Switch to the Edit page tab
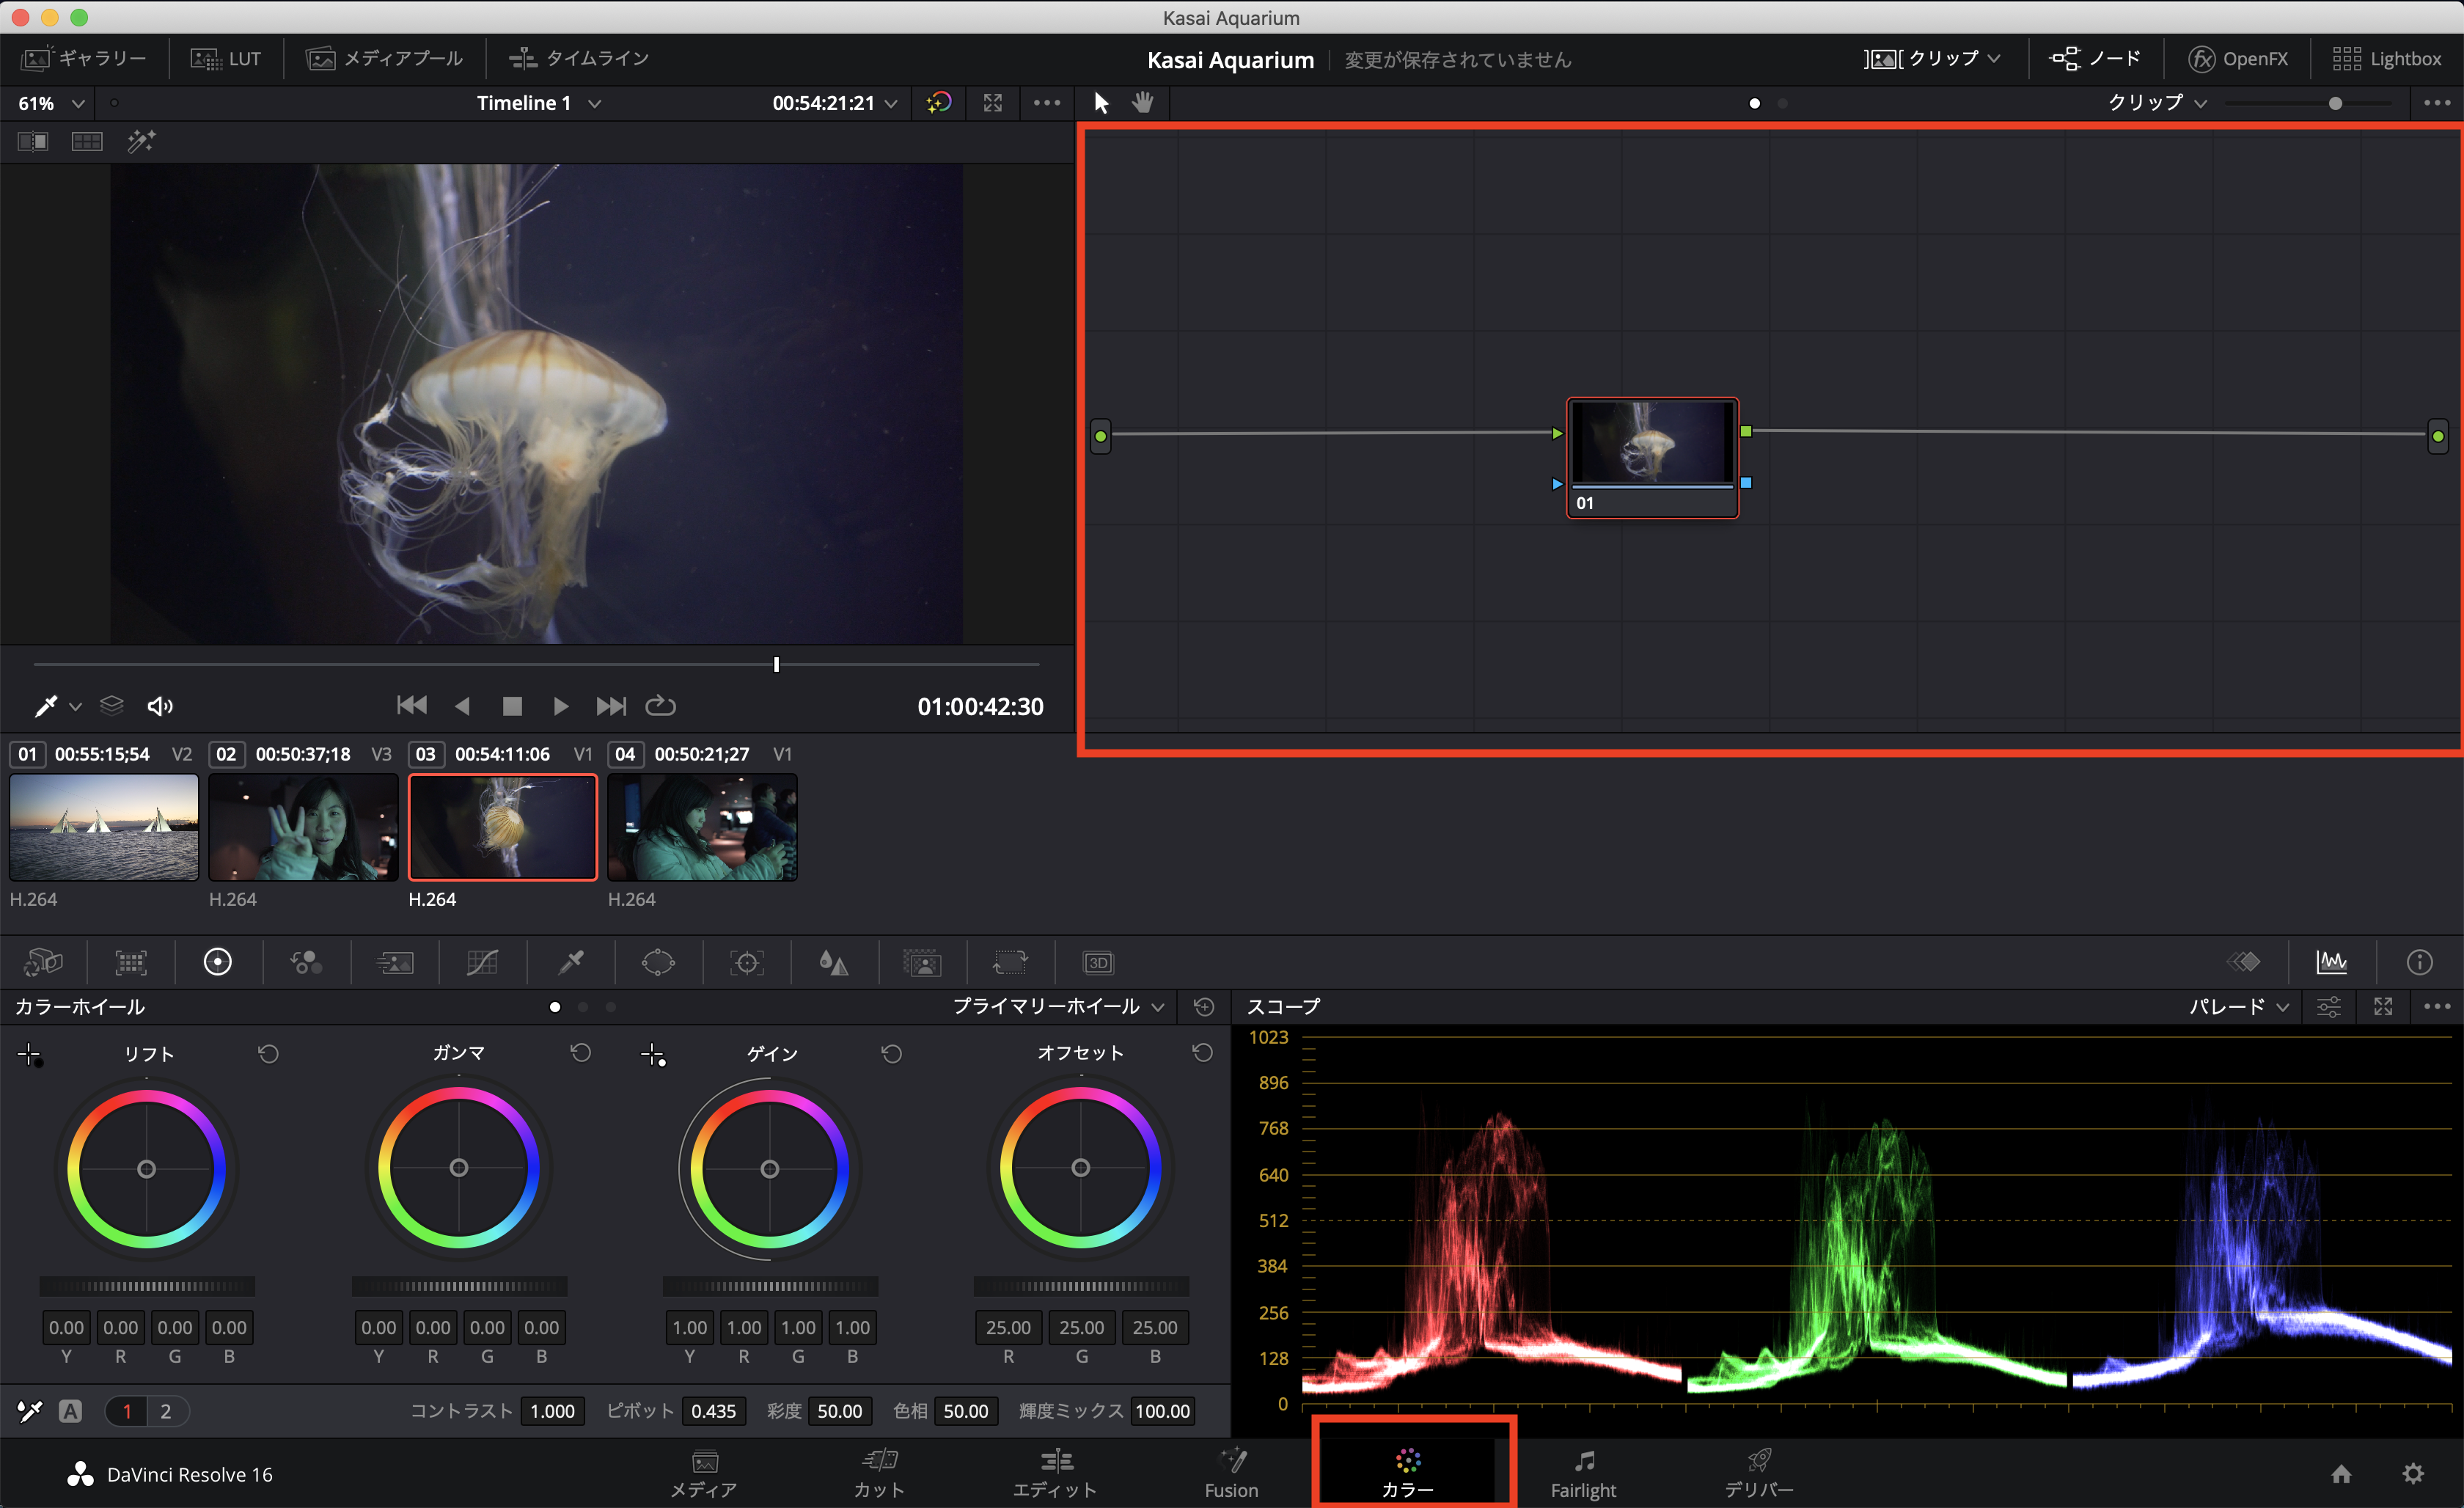Image resolution: width=2464 pixels, height=1508 pixels. click(1055, 1474)
